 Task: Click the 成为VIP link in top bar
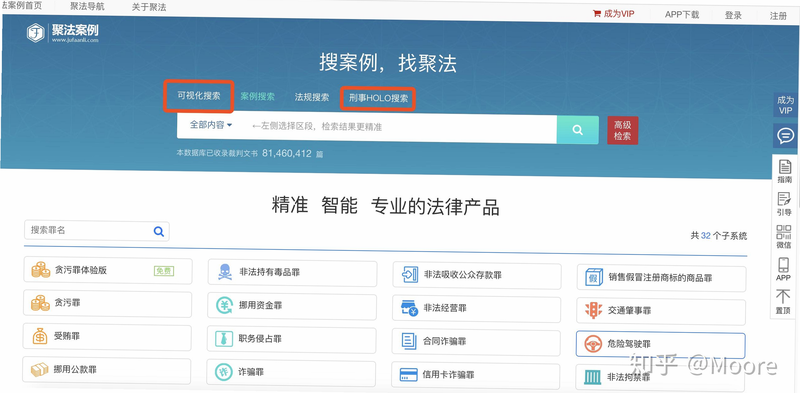619,14
